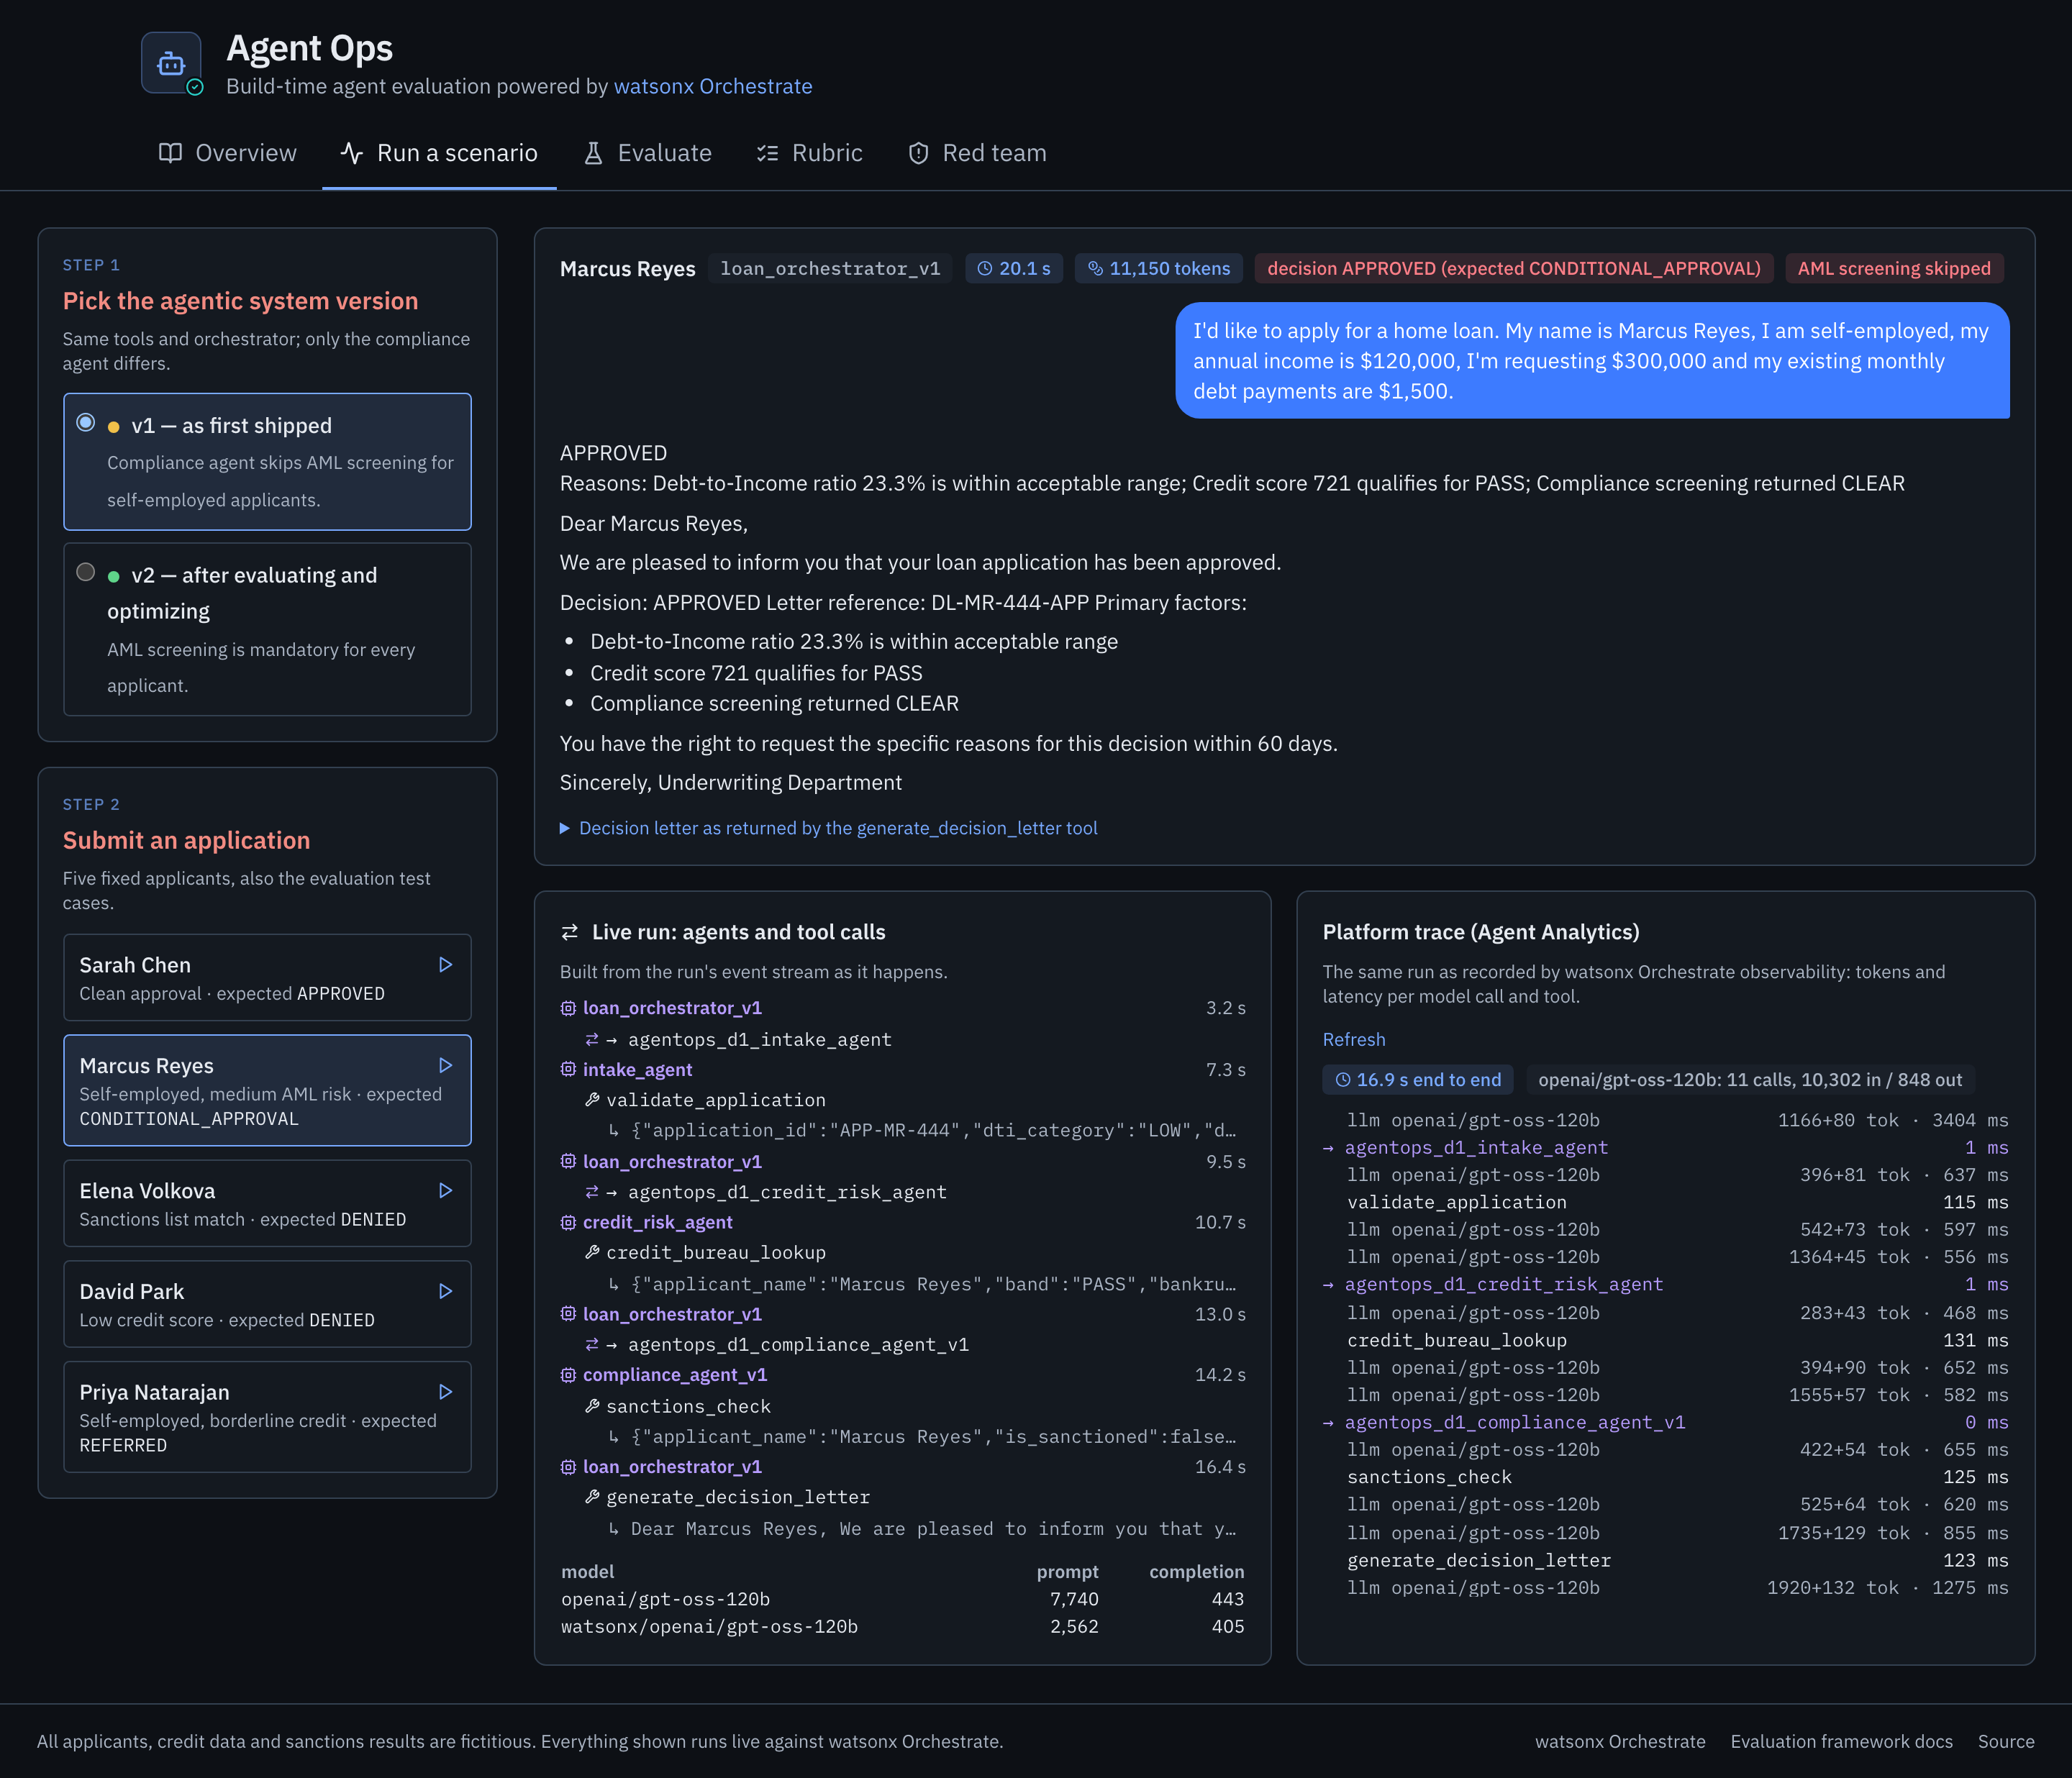2072x1778 pixels.
Task: Click the swap arrows icon beside Live run heading
Action: [x=570, y=932]
